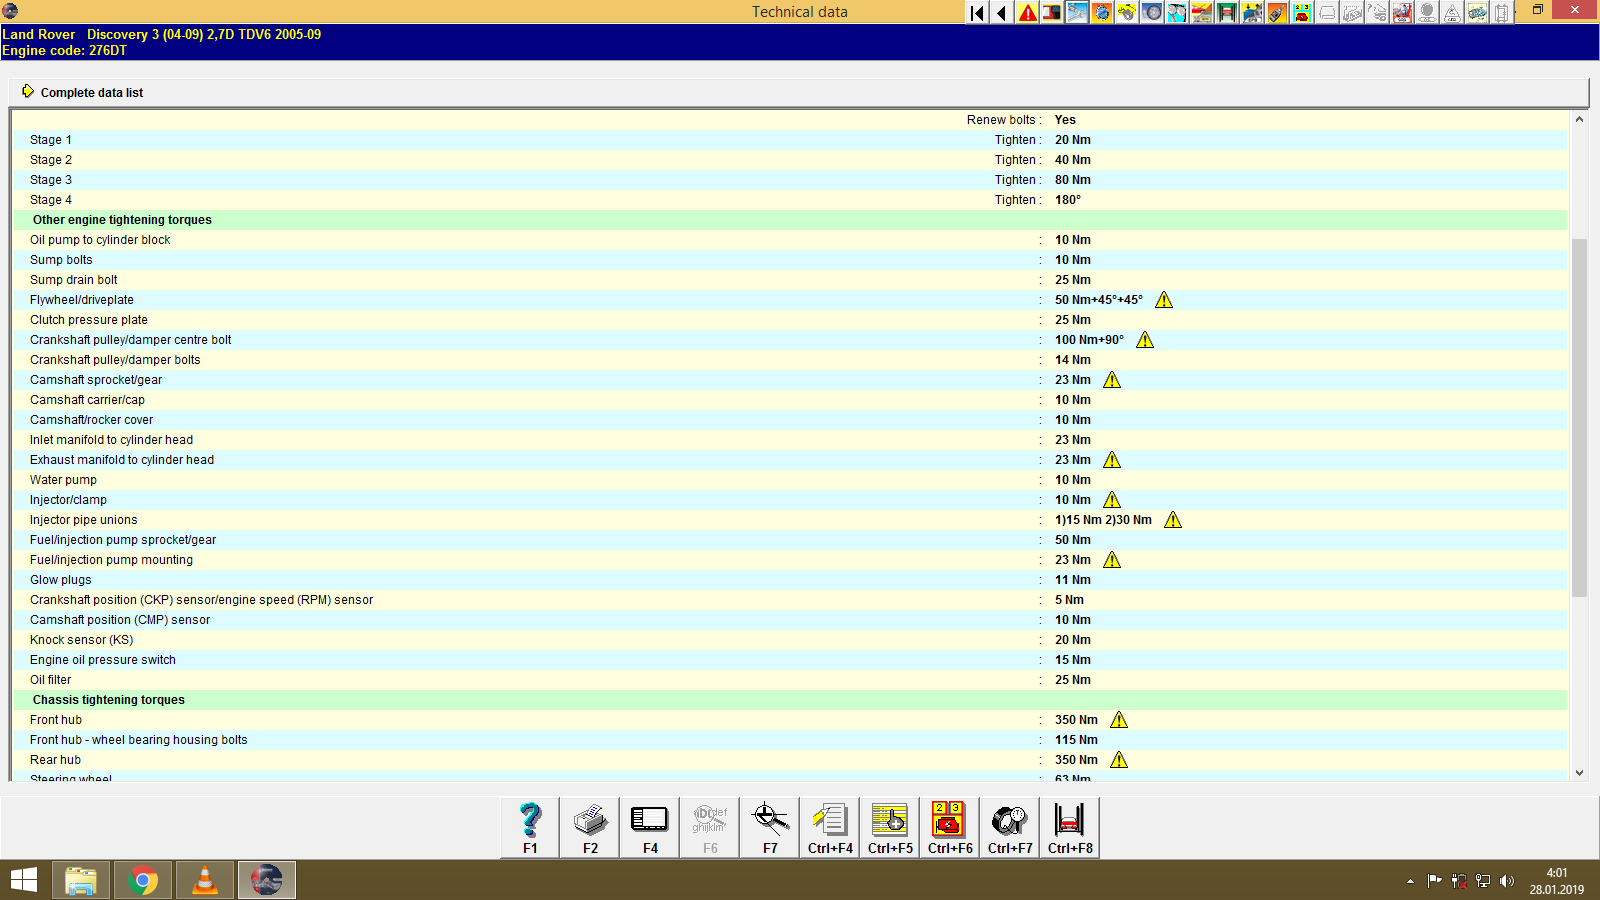Select the yellow engine numbers icon in top toolbar
The height and width of the screenshot is (900, 1600).
[1302, 13]
